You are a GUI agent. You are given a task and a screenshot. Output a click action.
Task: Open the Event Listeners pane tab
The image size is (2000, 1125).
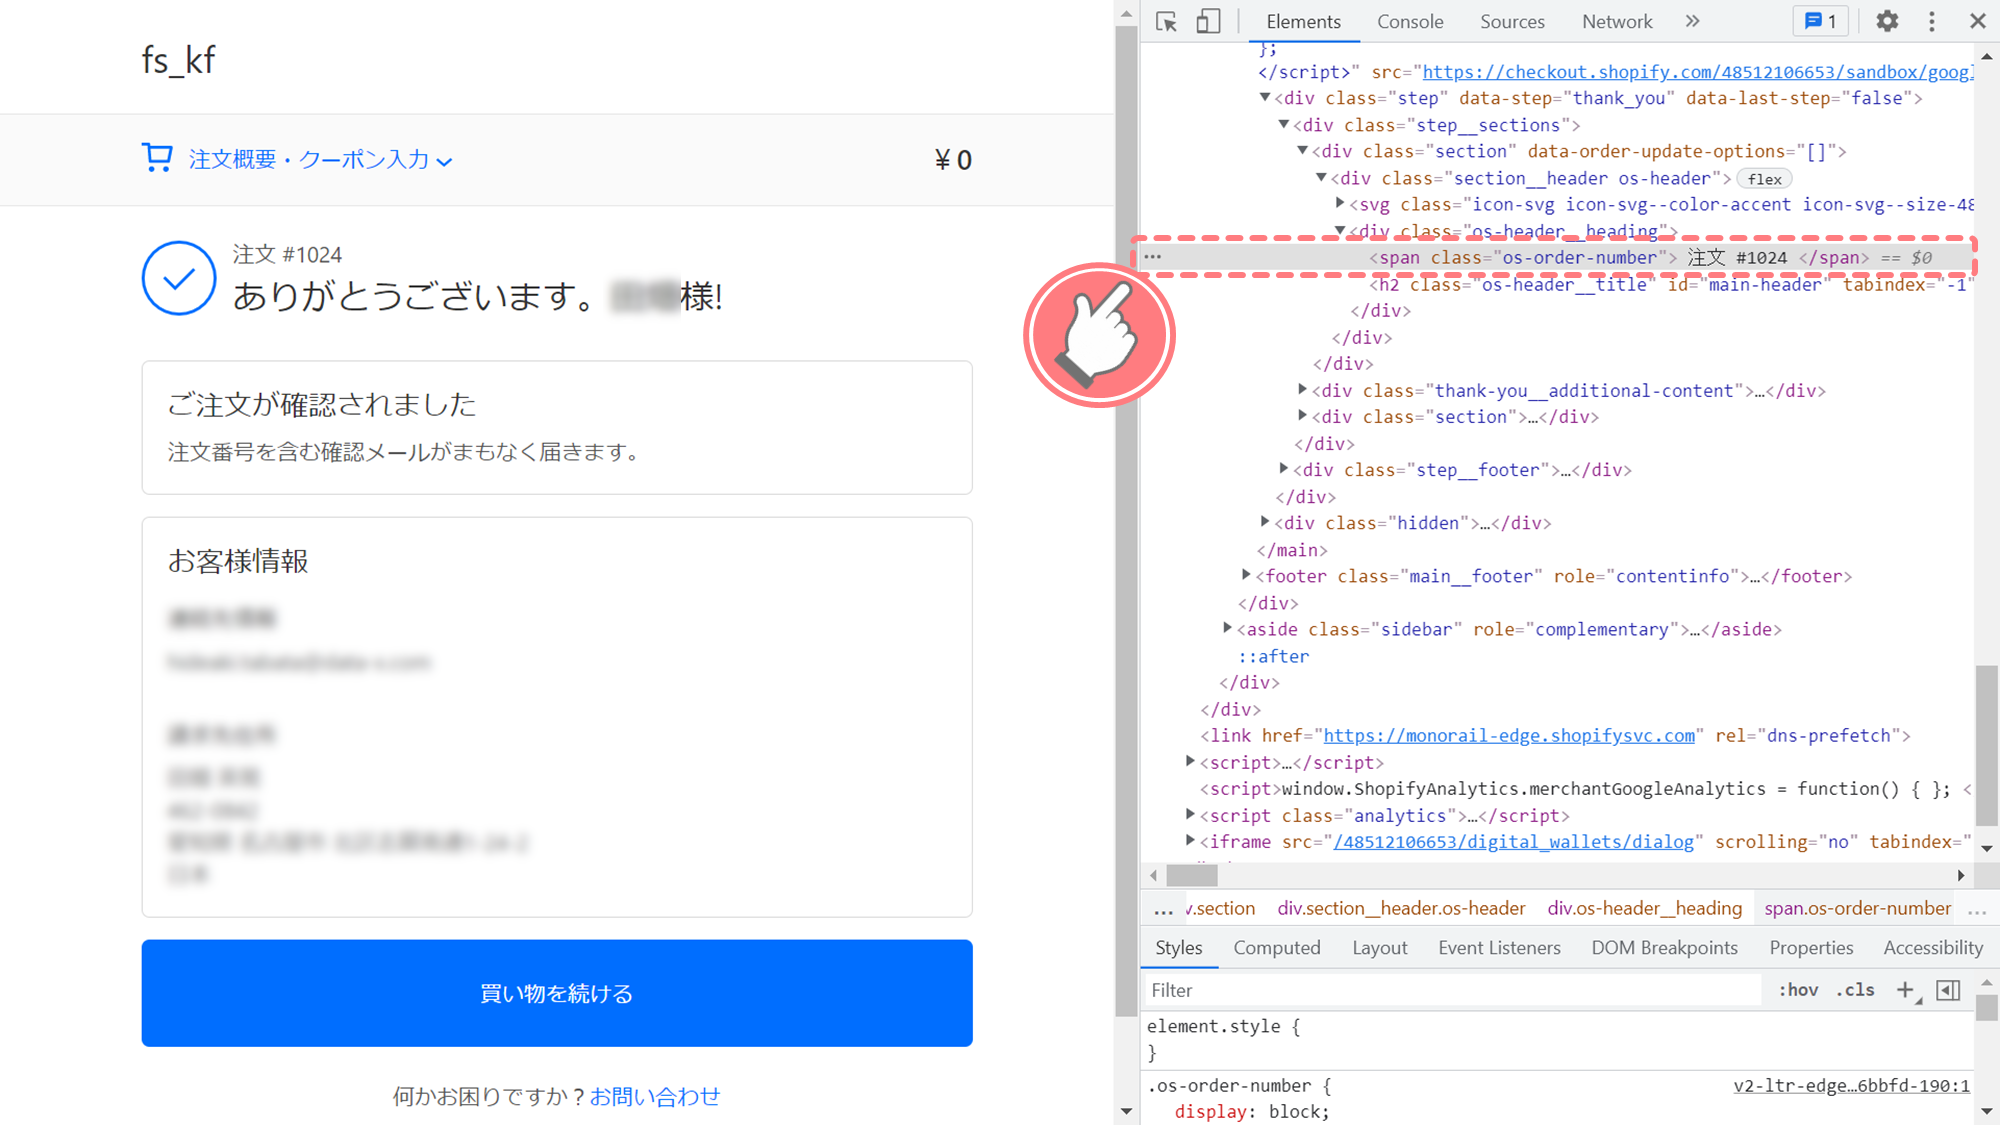click(1499, 948)
